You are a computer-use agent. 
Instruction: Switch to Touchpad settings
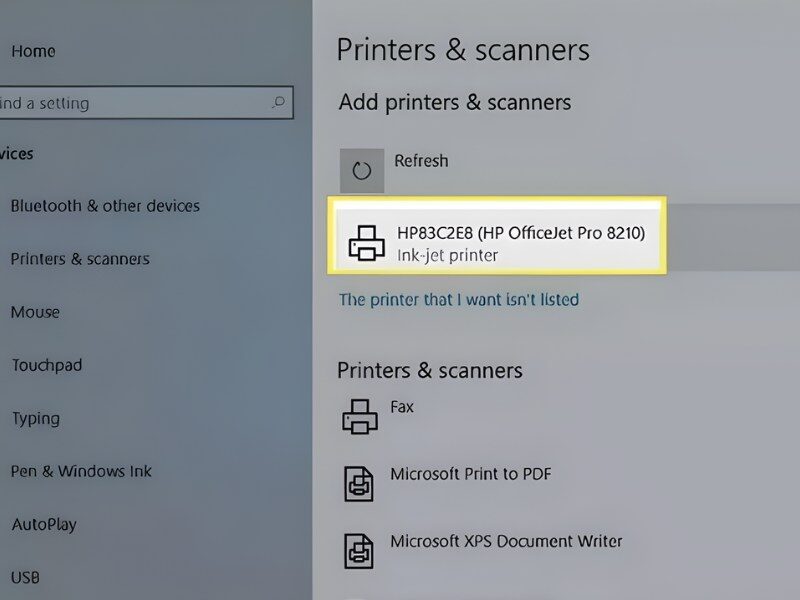[47, 365]
